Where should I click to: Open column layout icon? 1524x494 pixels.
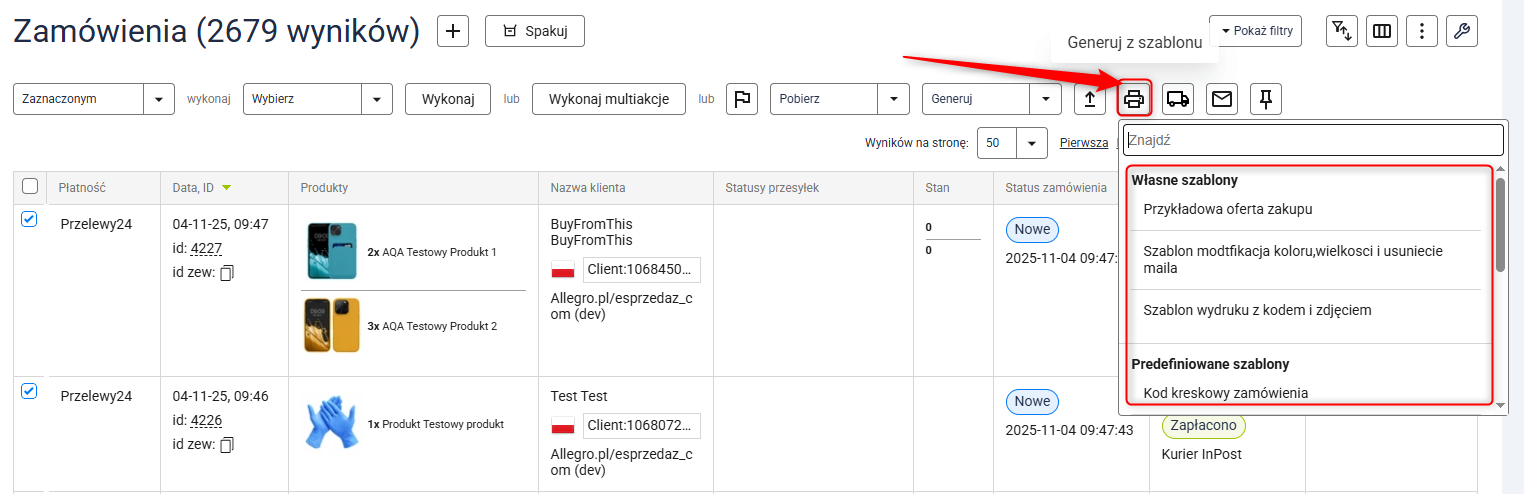pyautogui.click(x=1381, y=31)
